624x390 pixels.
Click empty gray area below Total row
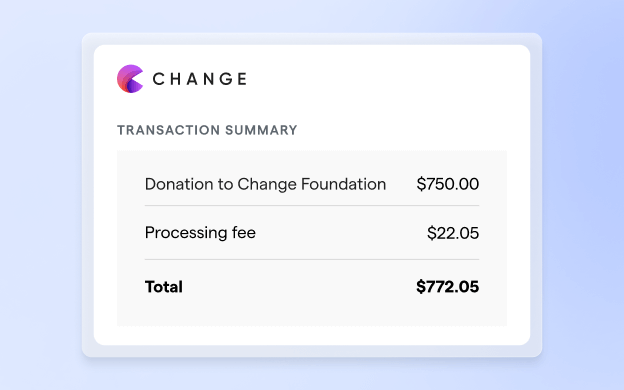tap(312, 314)
